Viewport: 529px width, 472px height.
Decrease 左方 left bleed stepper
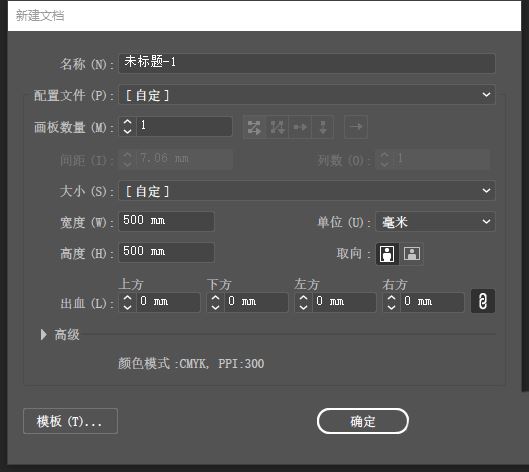[x=303, y=307]
